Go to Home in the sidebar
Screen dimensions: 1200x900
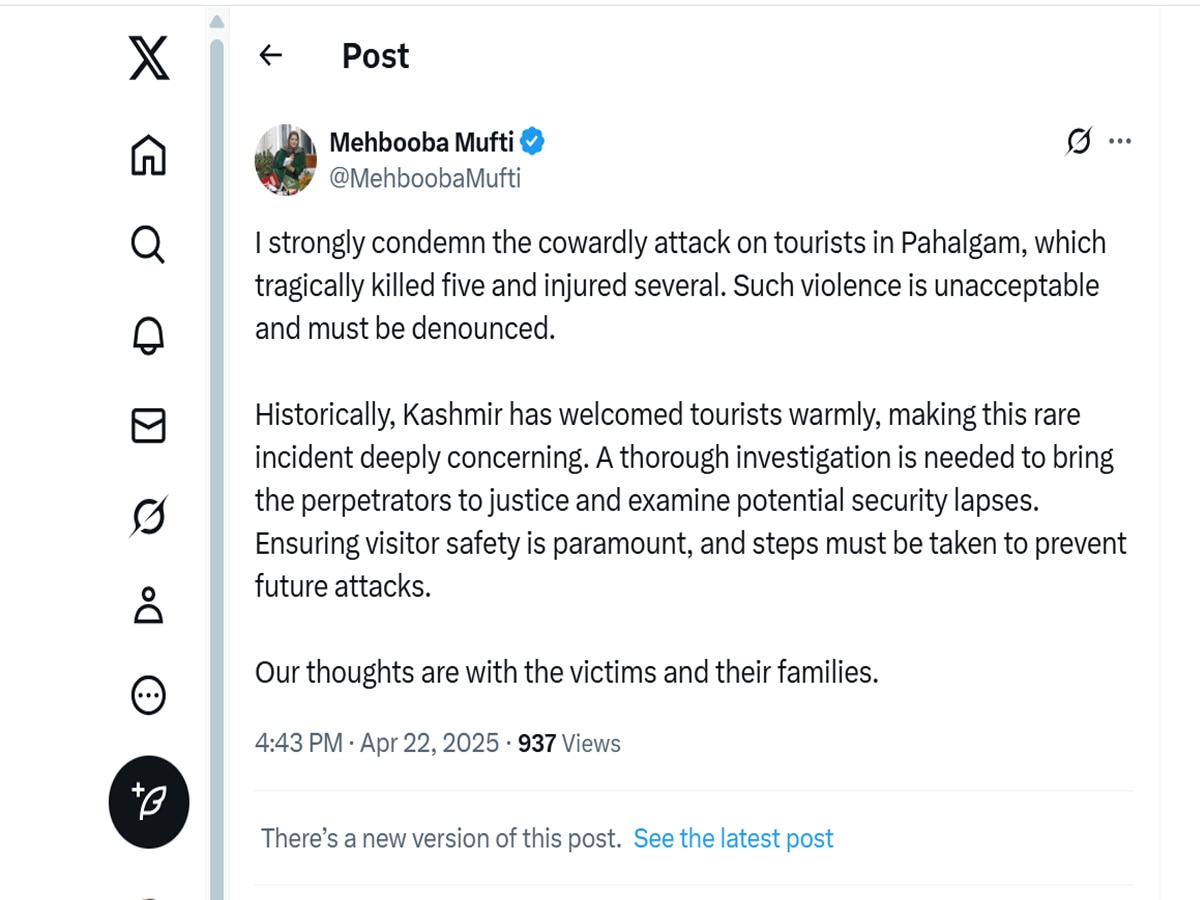[x=149, y=155]
